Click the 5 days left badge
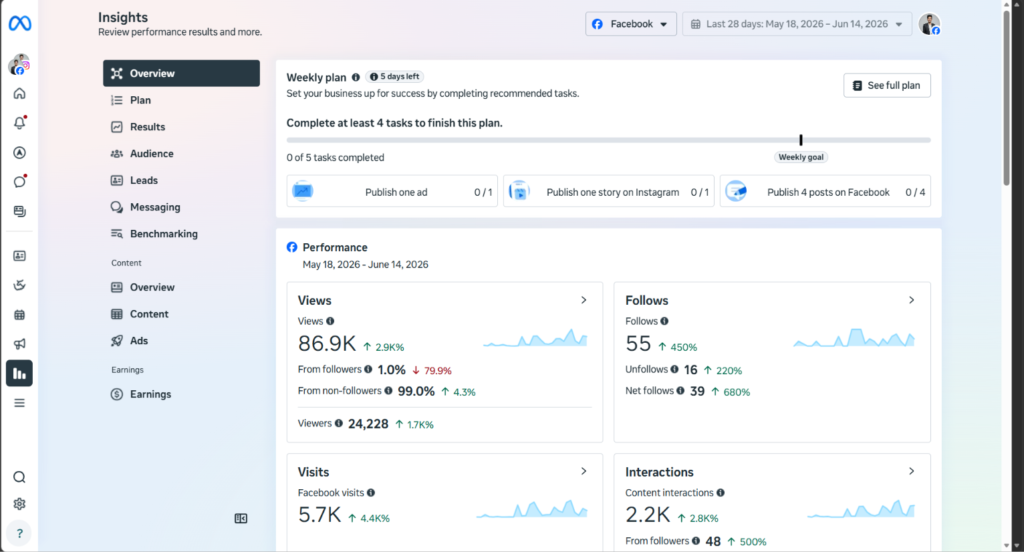The image size is (1024, 552). pos(394,77)
